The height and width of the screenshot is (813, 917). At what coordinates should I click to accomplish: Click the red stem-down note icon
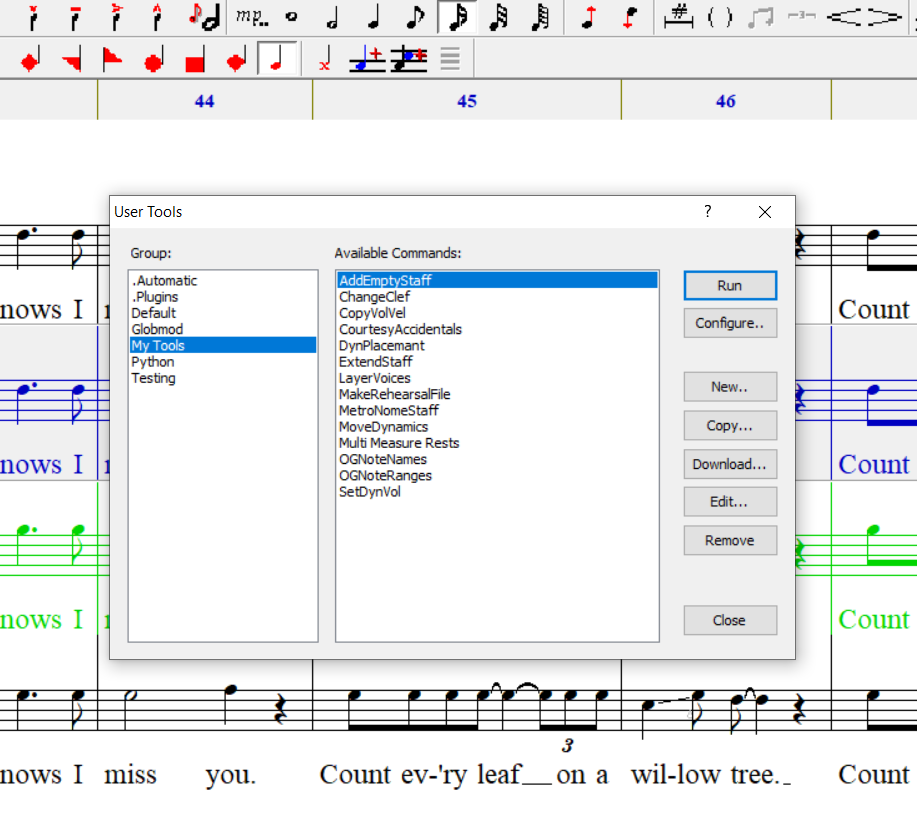[630, 17]
